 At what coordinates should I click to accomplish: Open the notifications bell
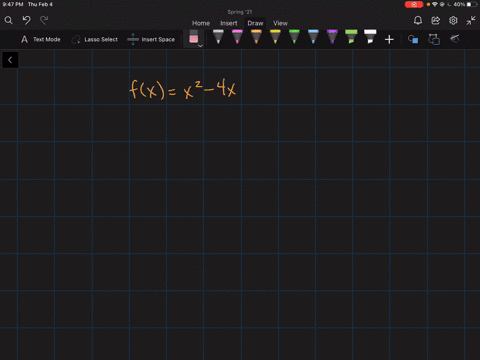coord(418,21)
